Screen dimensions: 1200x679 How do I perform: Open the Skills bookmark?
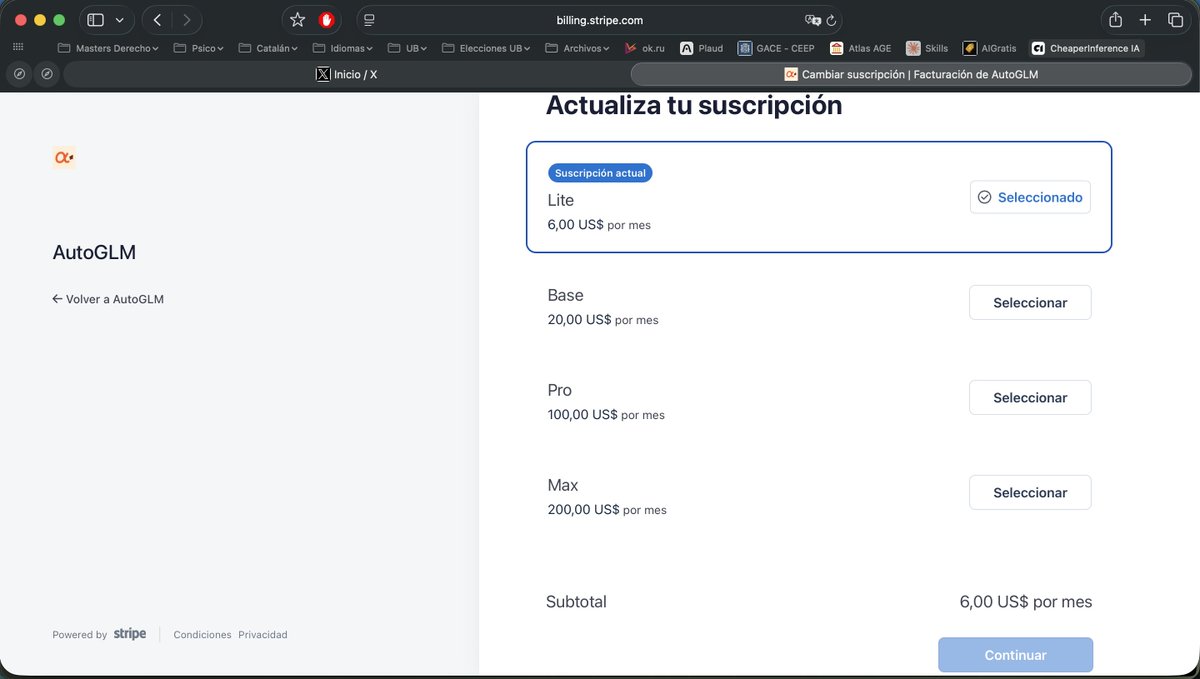click(927, 48)
